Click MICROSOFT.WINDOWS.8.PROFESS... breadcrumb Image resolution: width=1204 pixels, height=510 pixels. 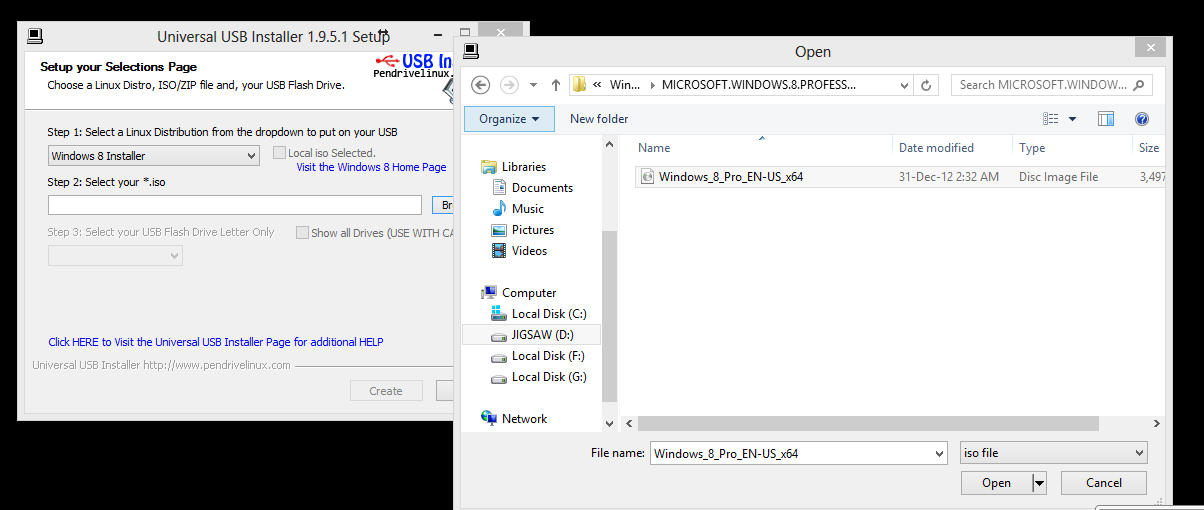click(759, 85)
